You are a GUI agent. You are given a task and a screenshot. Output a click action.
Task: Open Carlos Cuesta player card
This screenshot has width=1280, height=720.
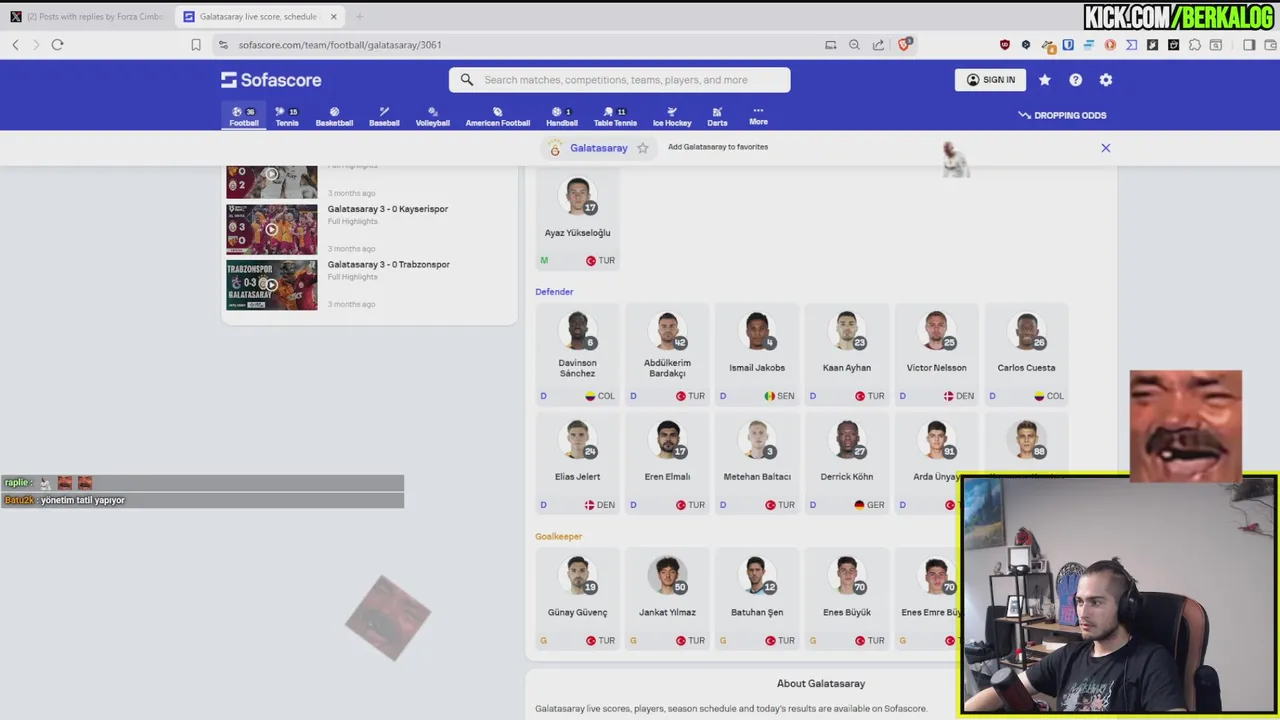point(1026,356)
